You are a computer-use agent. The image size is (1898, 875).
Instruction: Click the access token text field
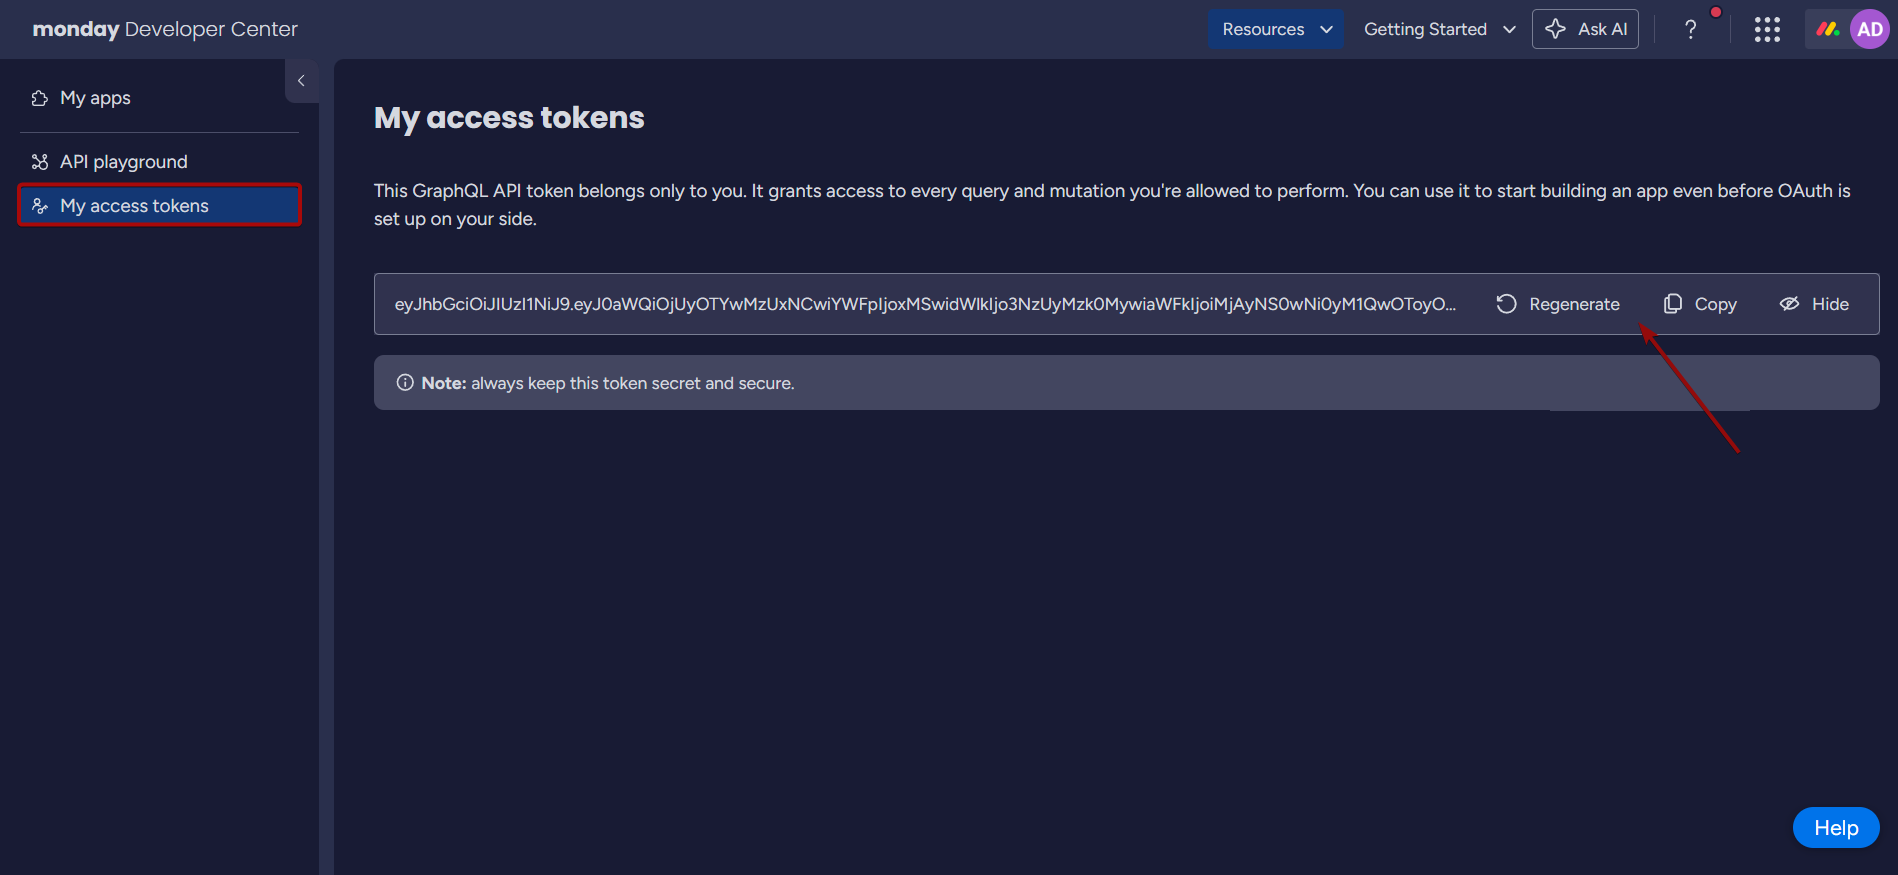925,304
